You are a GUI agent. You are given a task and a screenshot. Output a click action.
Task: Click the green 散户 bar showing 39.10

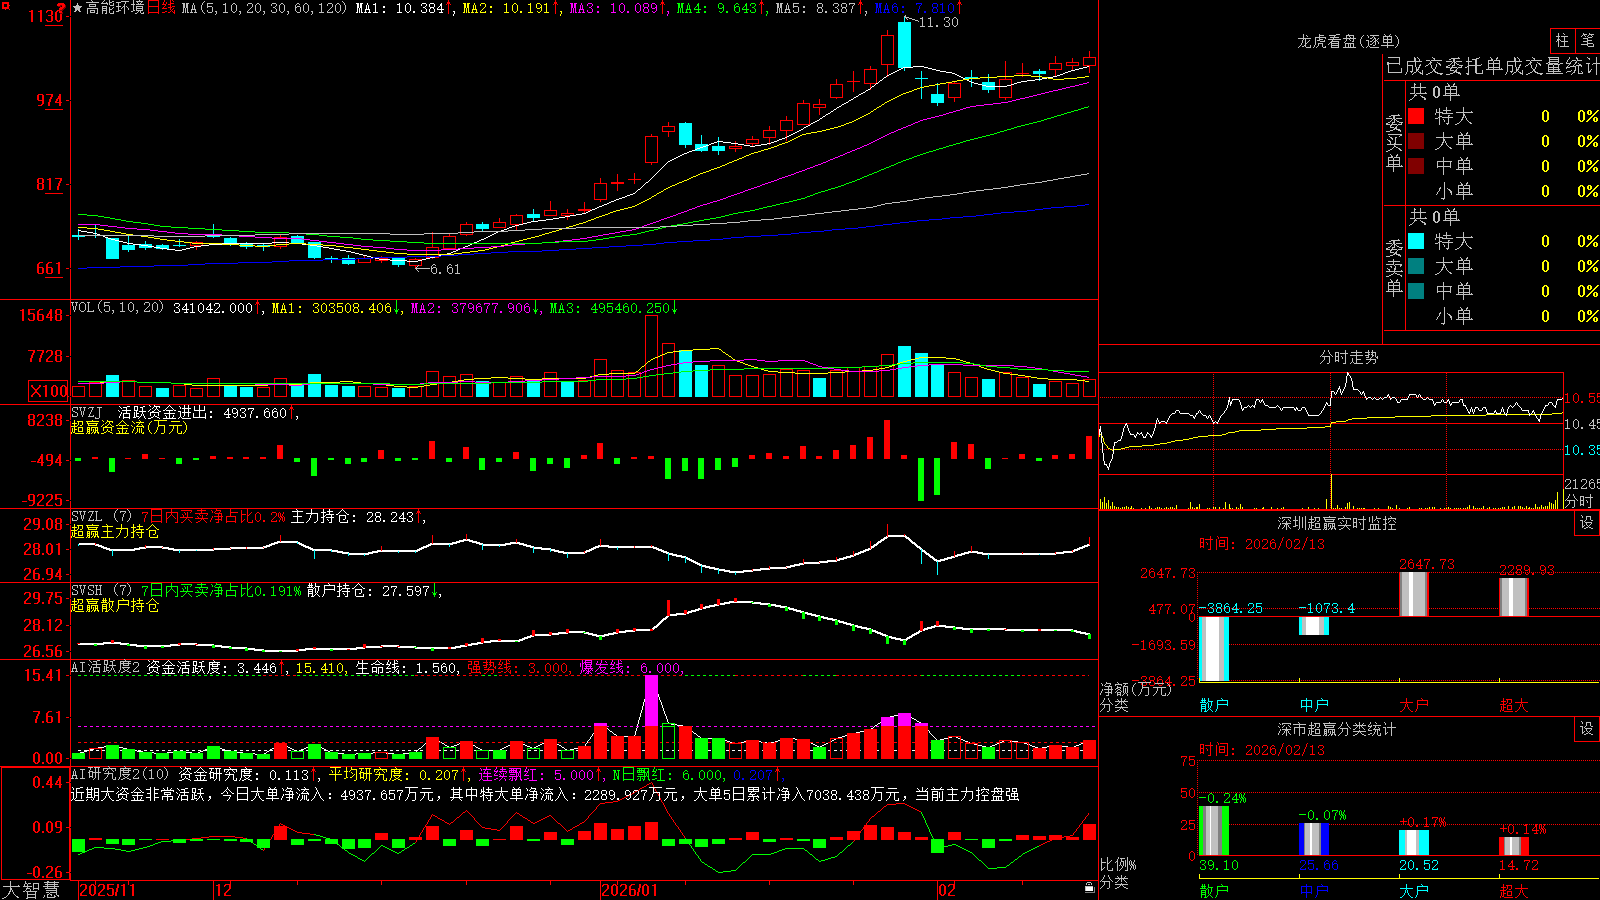1214,830
